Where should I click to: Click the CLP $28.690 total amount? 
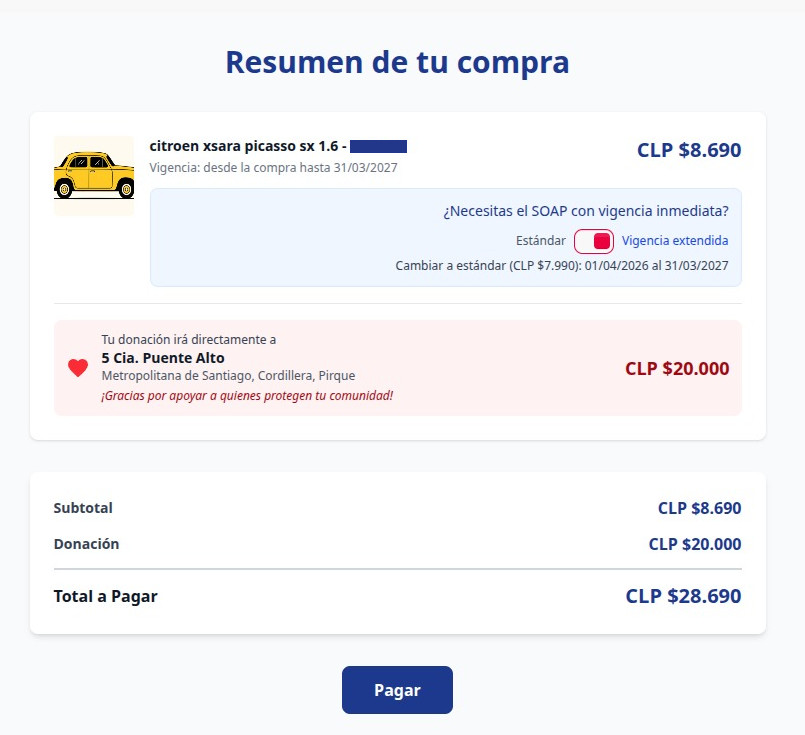(683, 597)
